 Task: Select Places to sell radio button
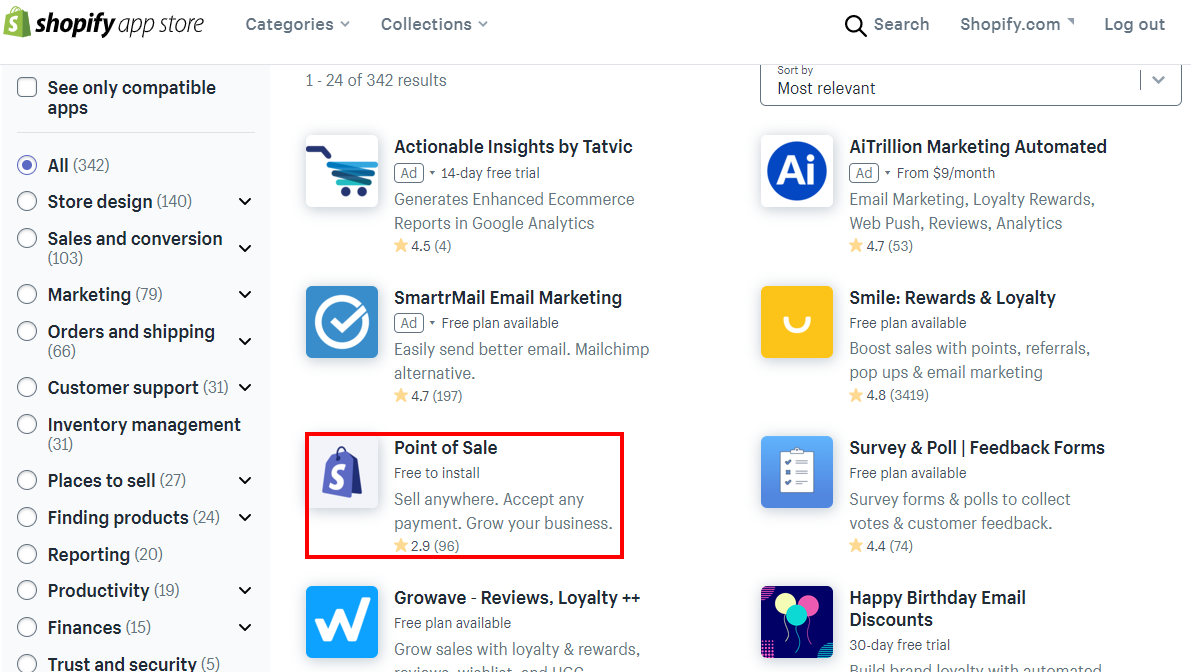[x=27, y=481]
